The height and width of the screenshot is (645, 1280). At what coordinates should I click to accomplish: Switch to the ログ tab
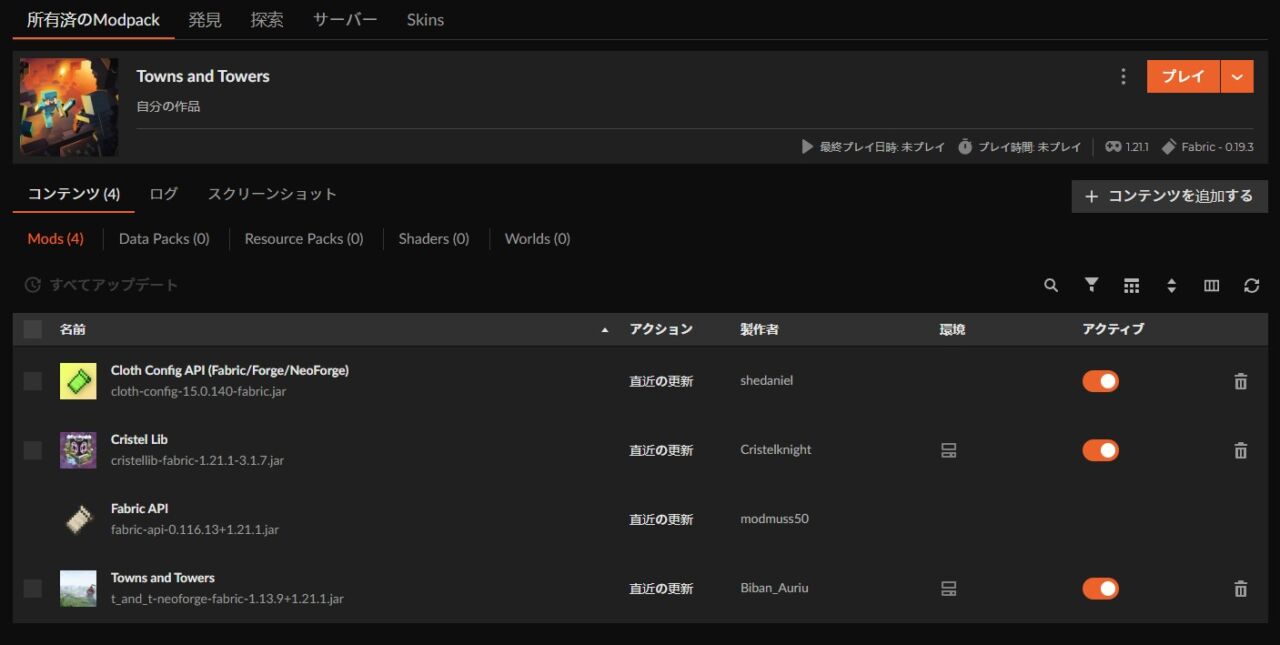(x=163, y=194)
